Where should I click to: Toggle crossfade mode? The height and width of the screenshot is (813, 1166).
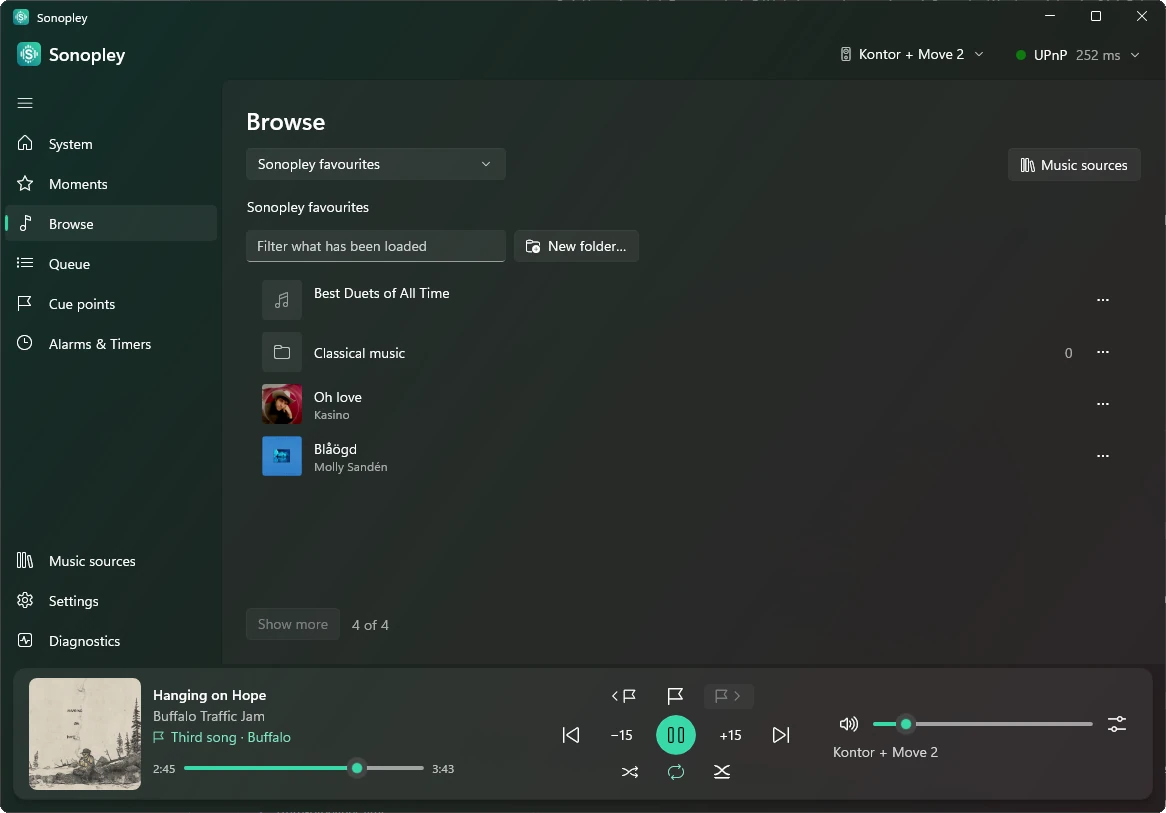(722, 772)
